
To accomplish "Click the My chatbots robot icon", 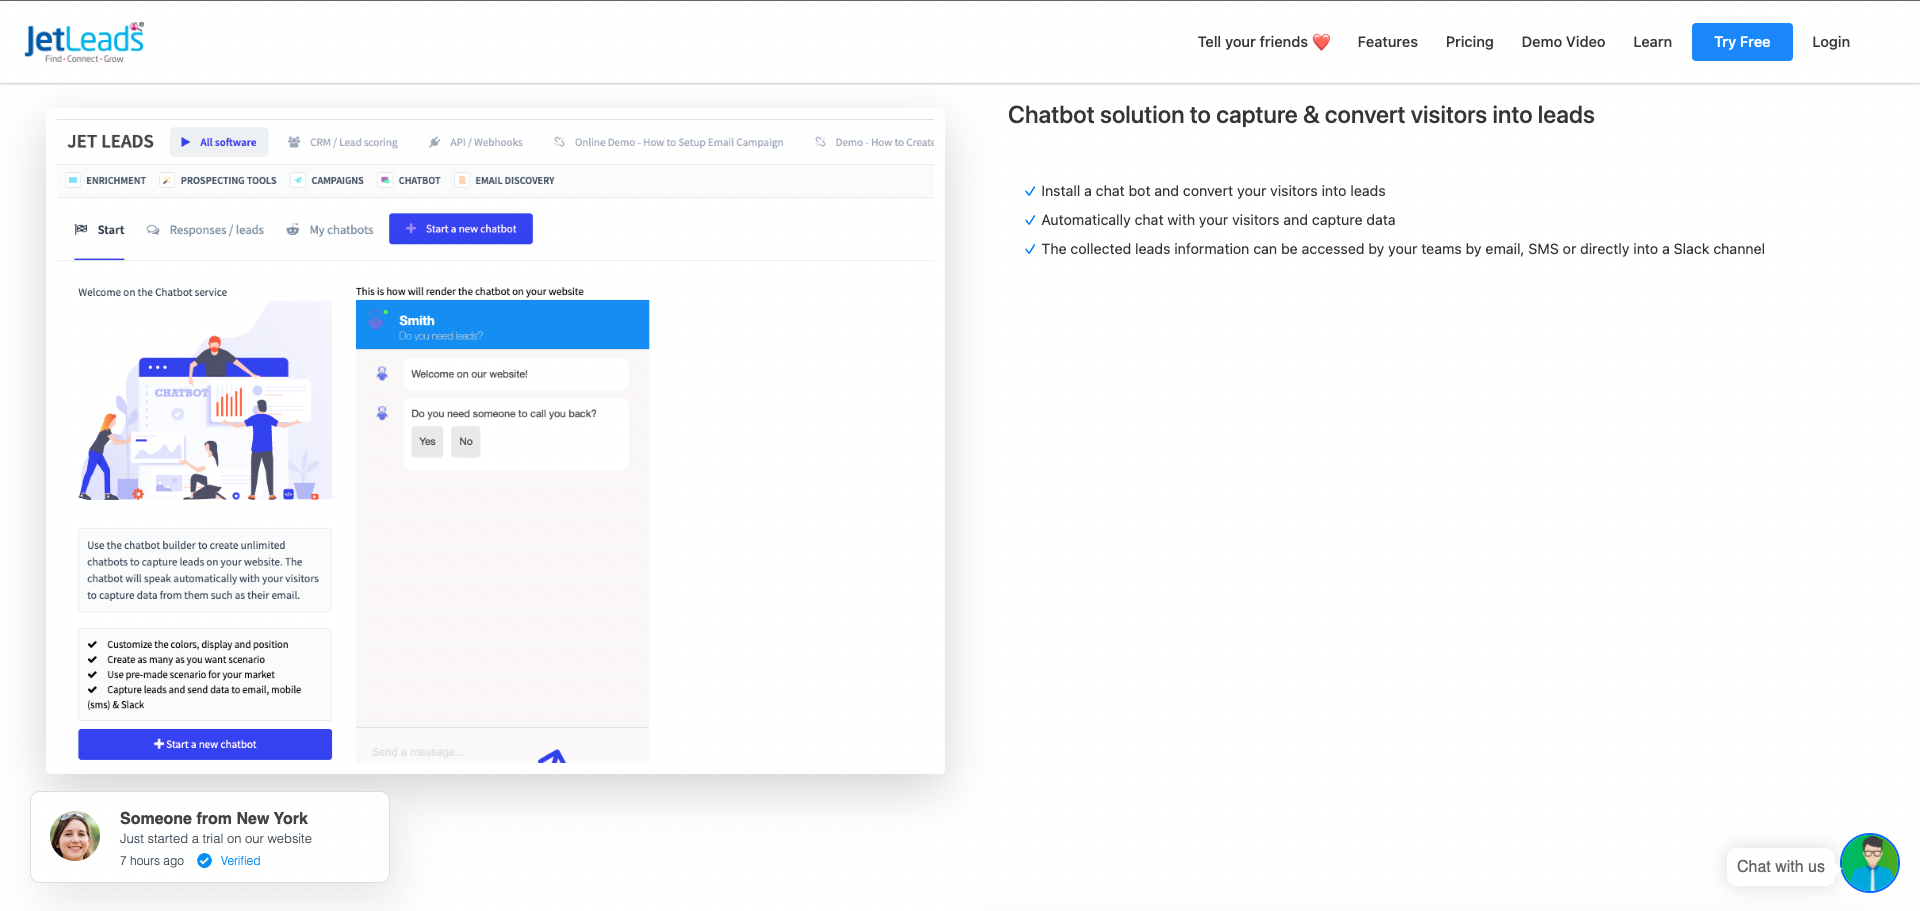I will click(x=293, y=230).
